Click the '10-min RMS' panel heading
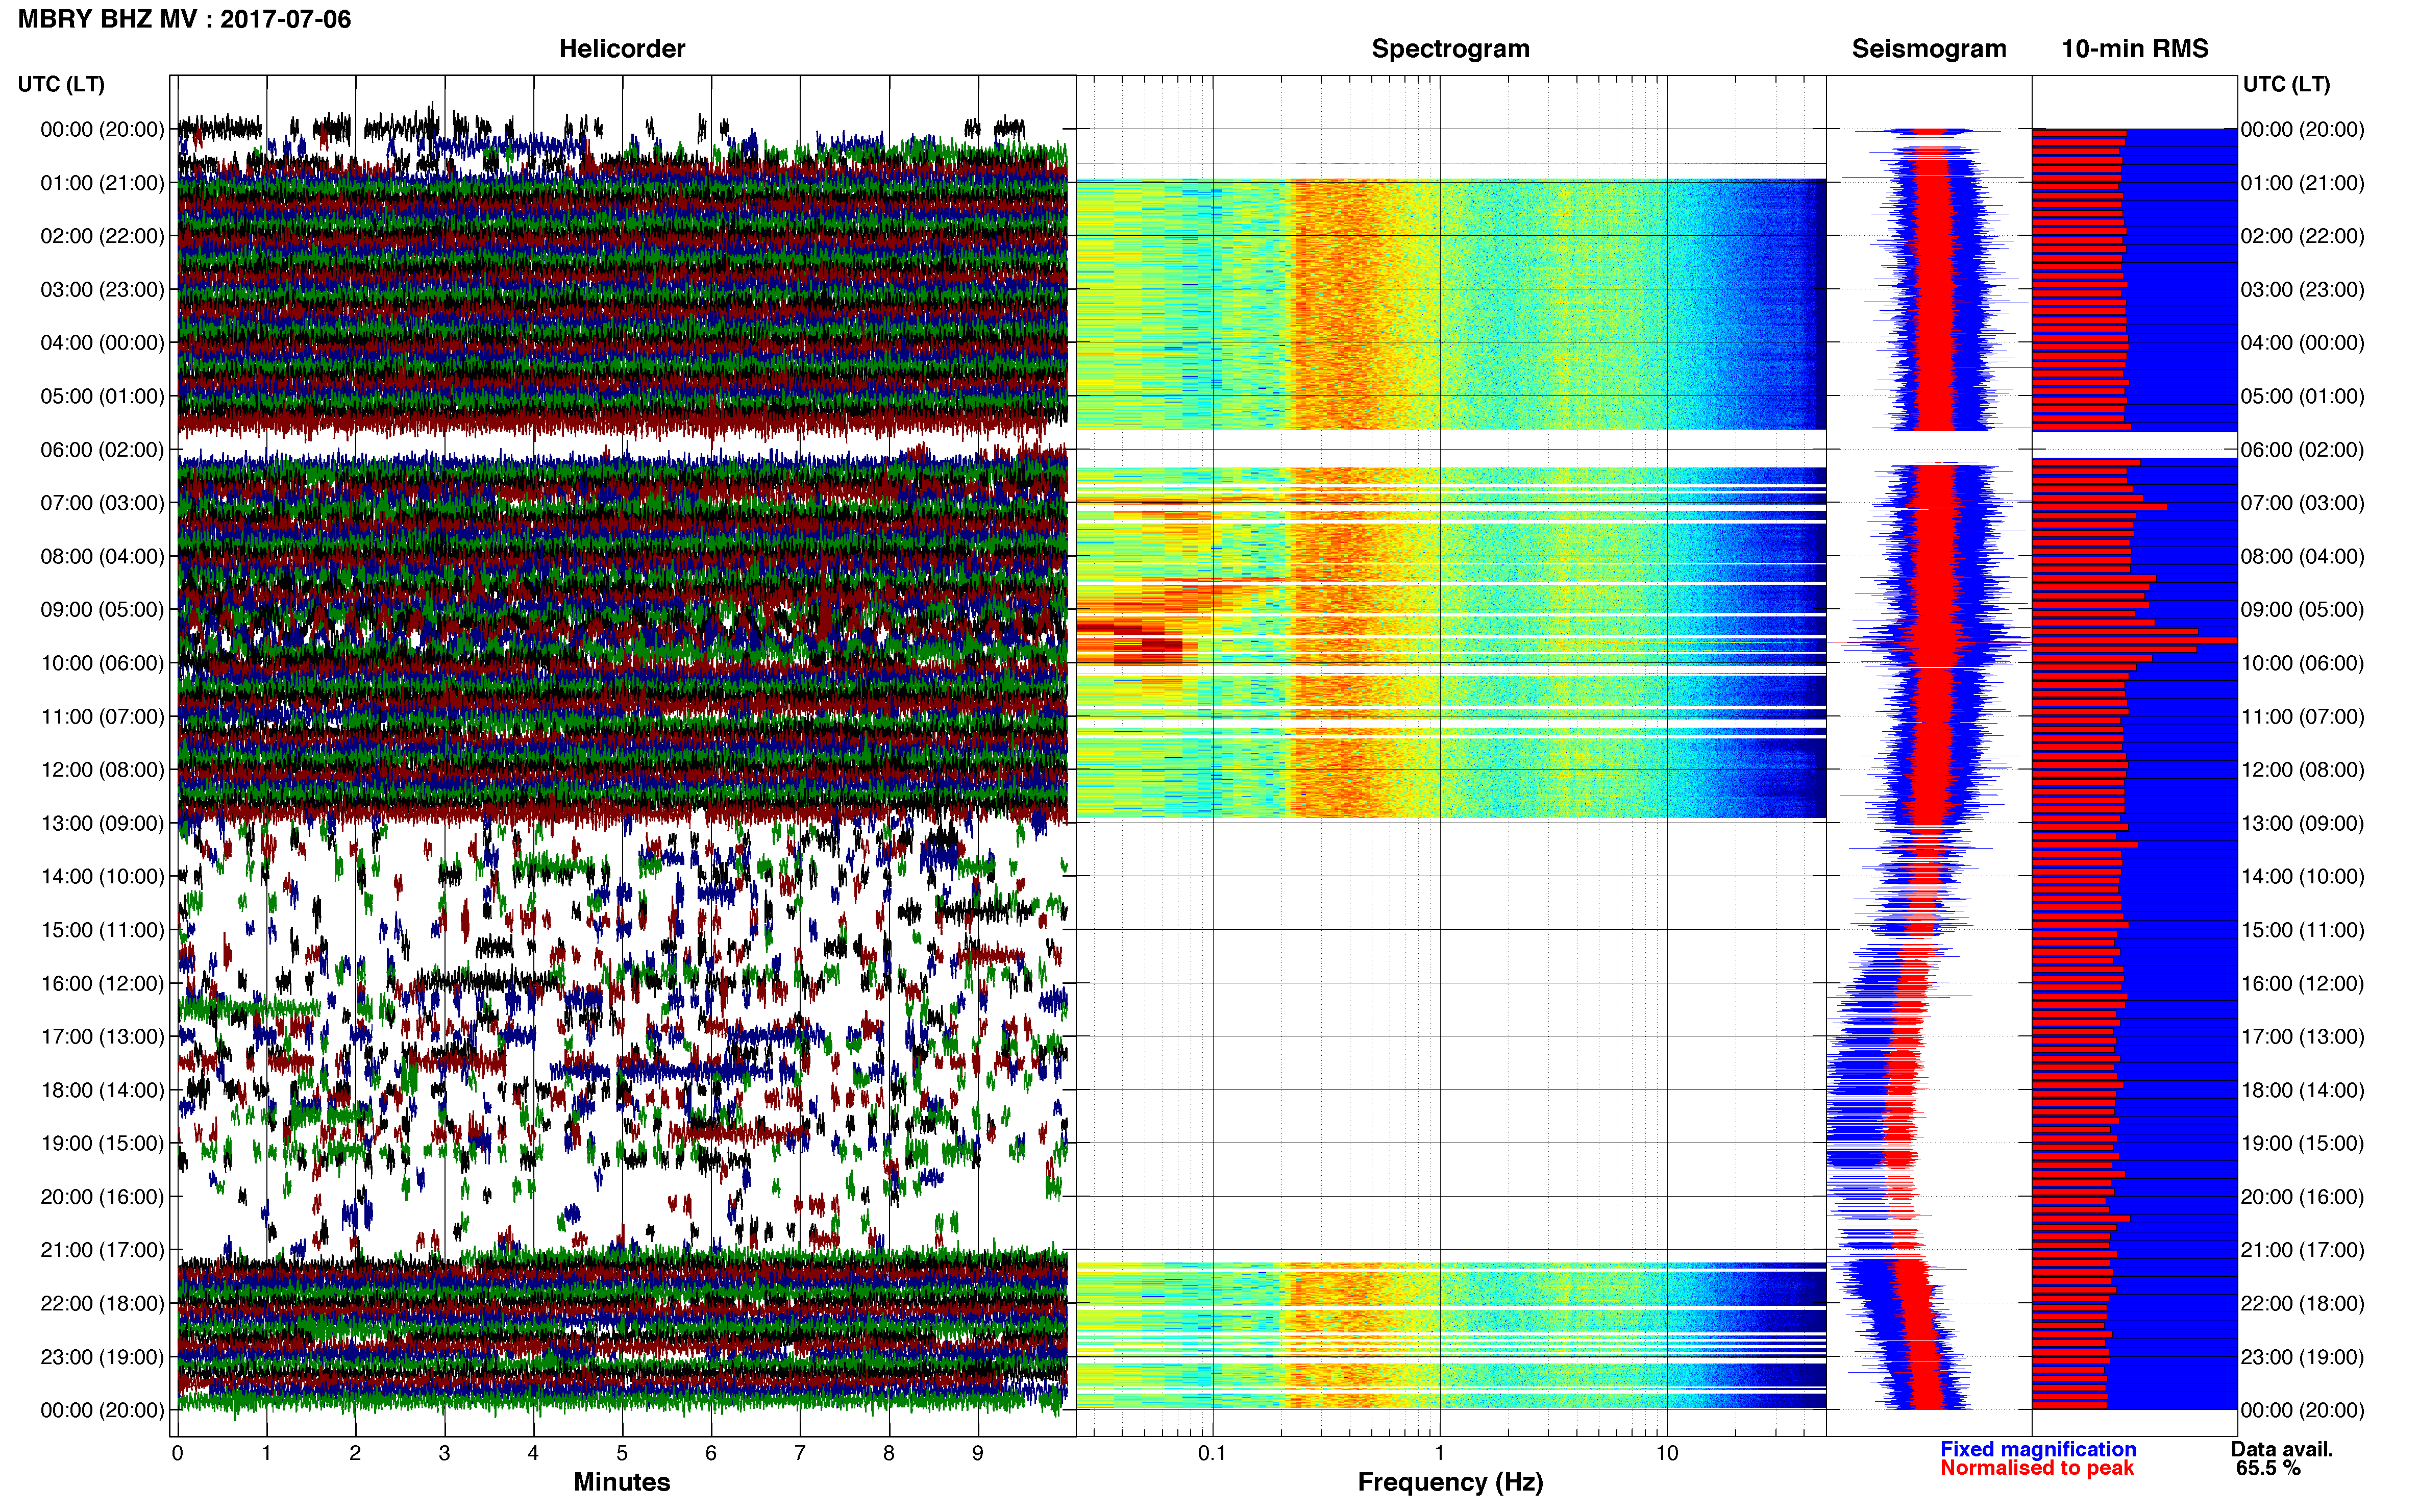2419x1512 pixels. (x=2135, y=48)
